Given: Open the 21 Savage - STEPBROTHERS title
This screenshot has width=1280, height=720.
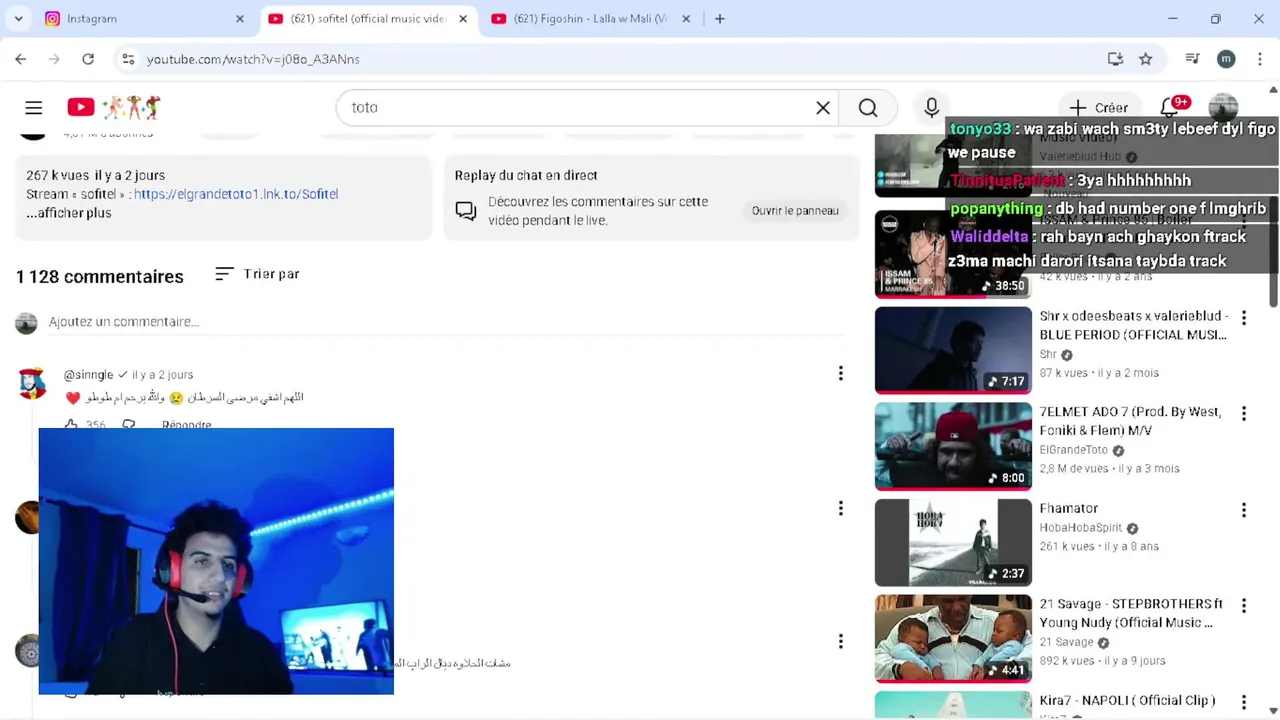Looking at the screenshot, I should coord(1131,613).
